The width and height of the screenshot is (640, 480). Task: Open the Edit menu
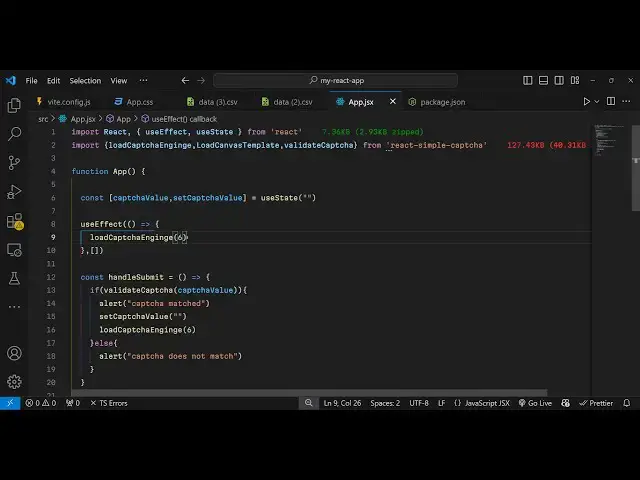click(53, 81)
